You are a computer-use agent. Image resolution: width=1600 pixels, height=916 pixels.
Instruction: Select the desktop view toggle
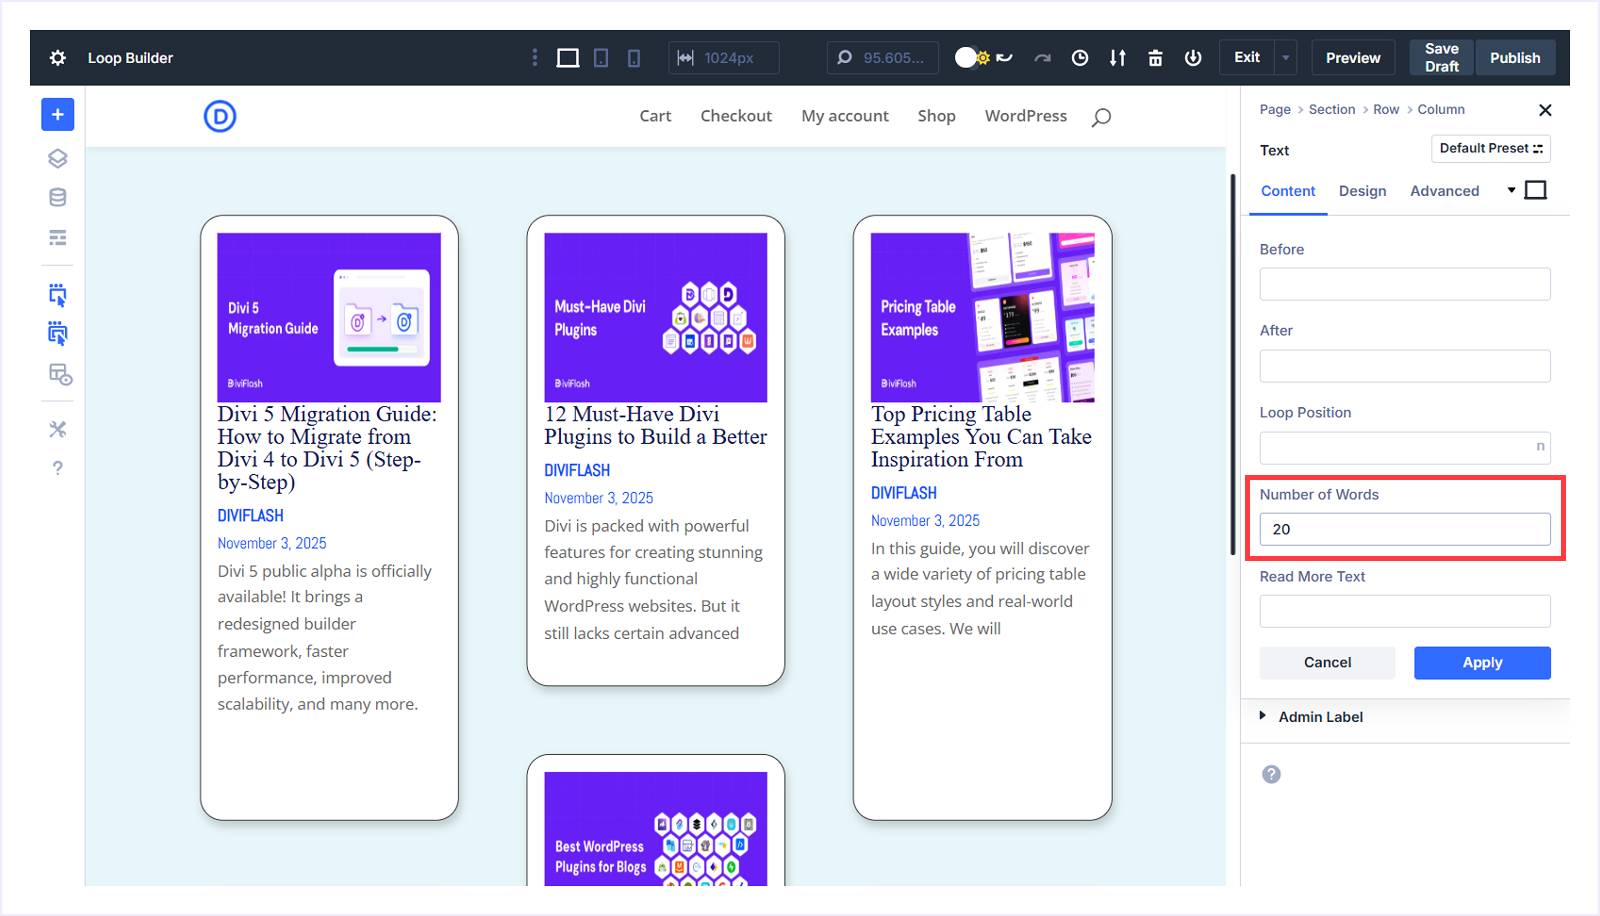click(x=568, y=58)
